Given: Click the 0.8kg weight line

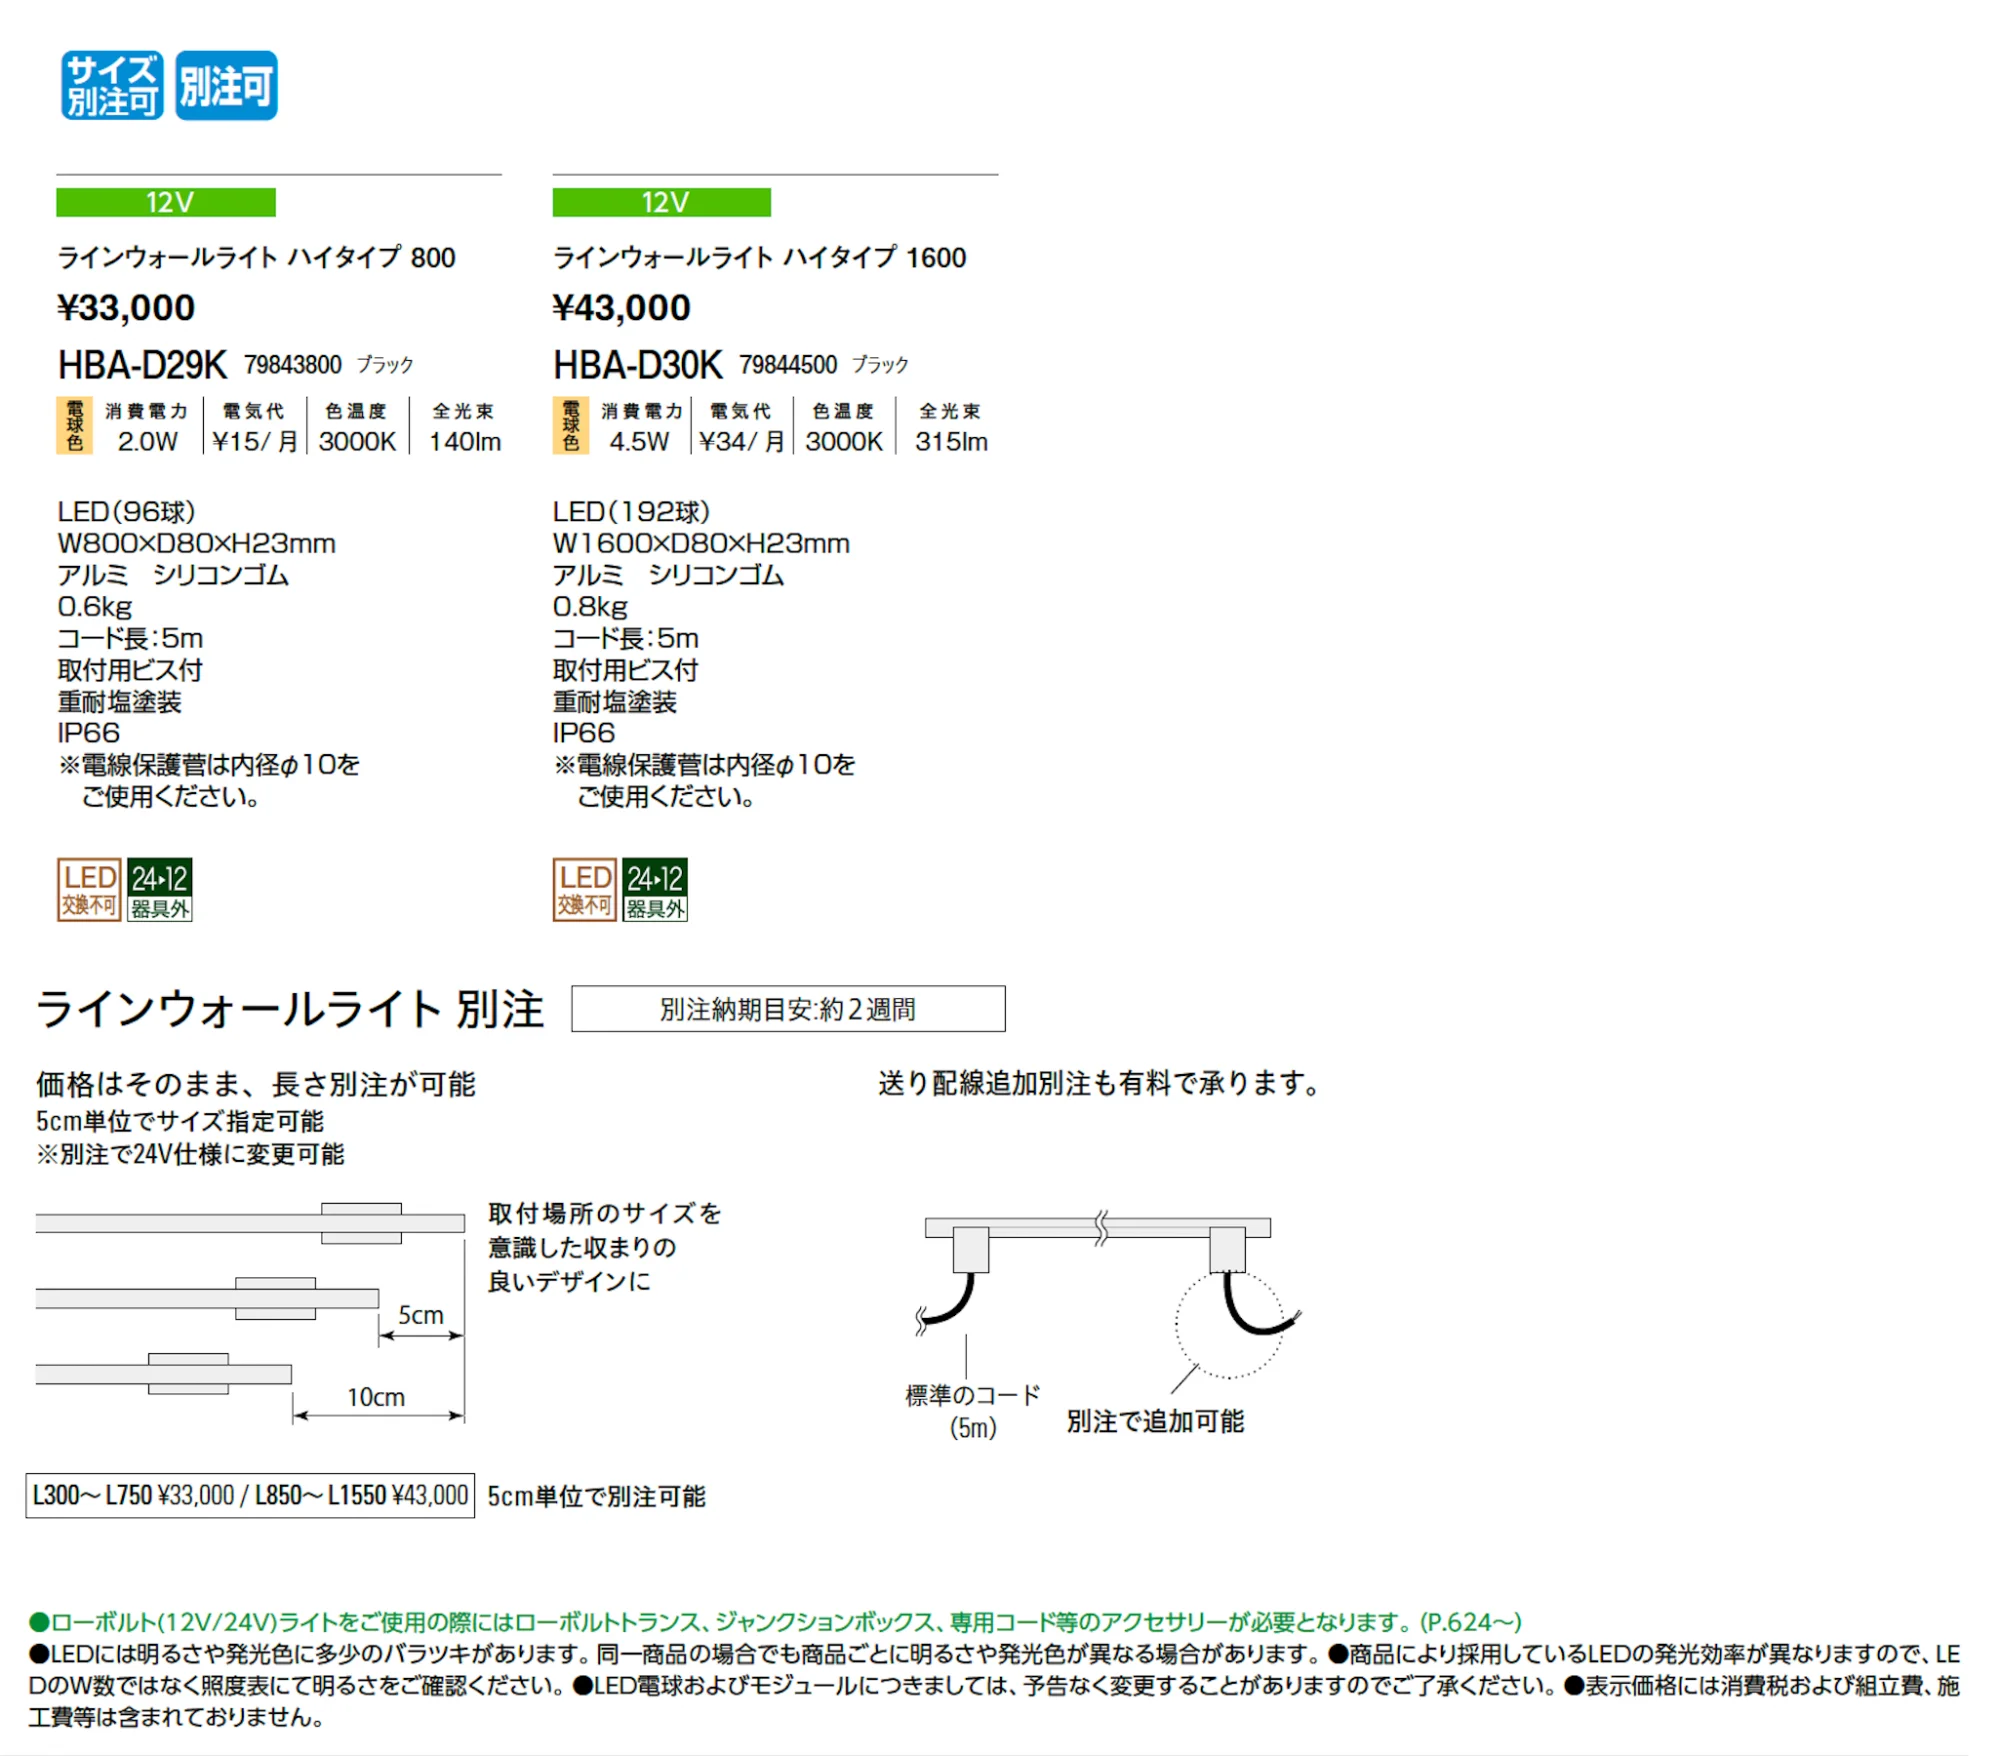Looking at the screenshot, I should click(x=590, y=607).
